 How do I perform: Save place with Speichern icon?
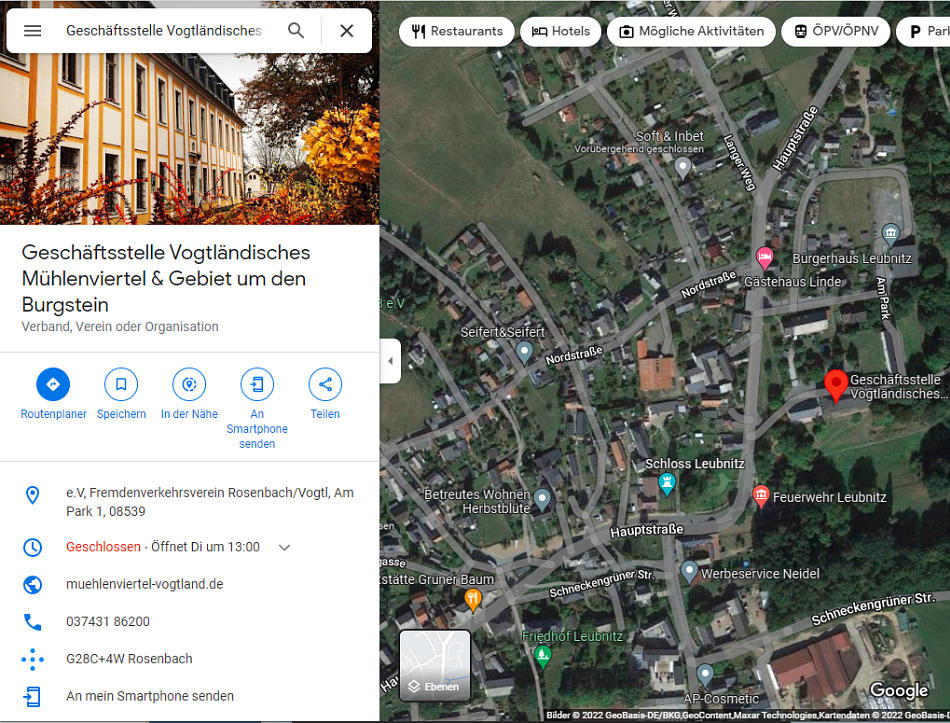pos(121,384)
